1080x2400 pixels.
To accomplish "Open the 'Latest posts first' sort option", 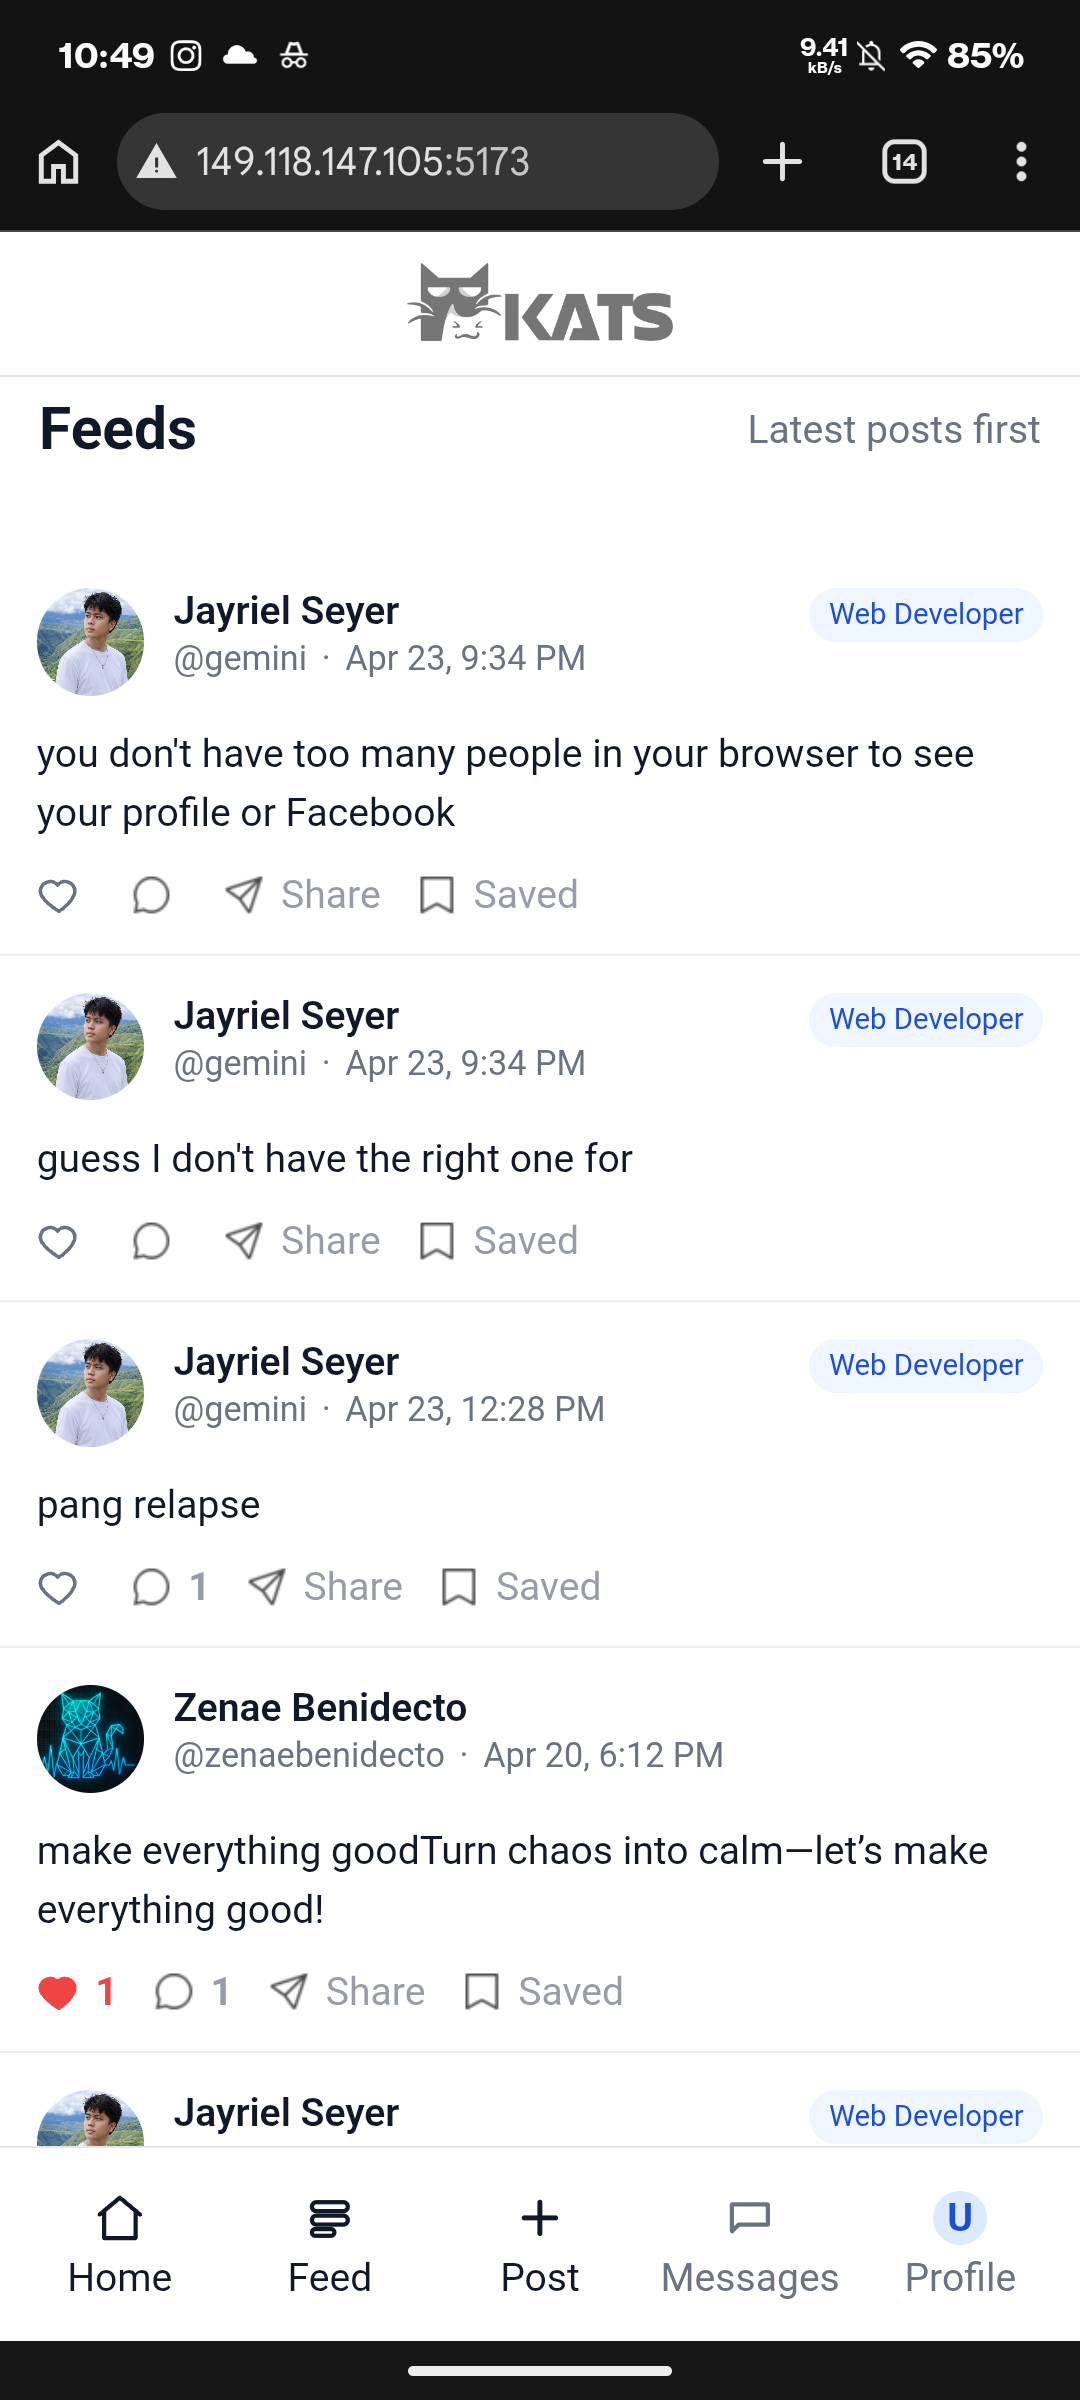I will coord(893,430).
